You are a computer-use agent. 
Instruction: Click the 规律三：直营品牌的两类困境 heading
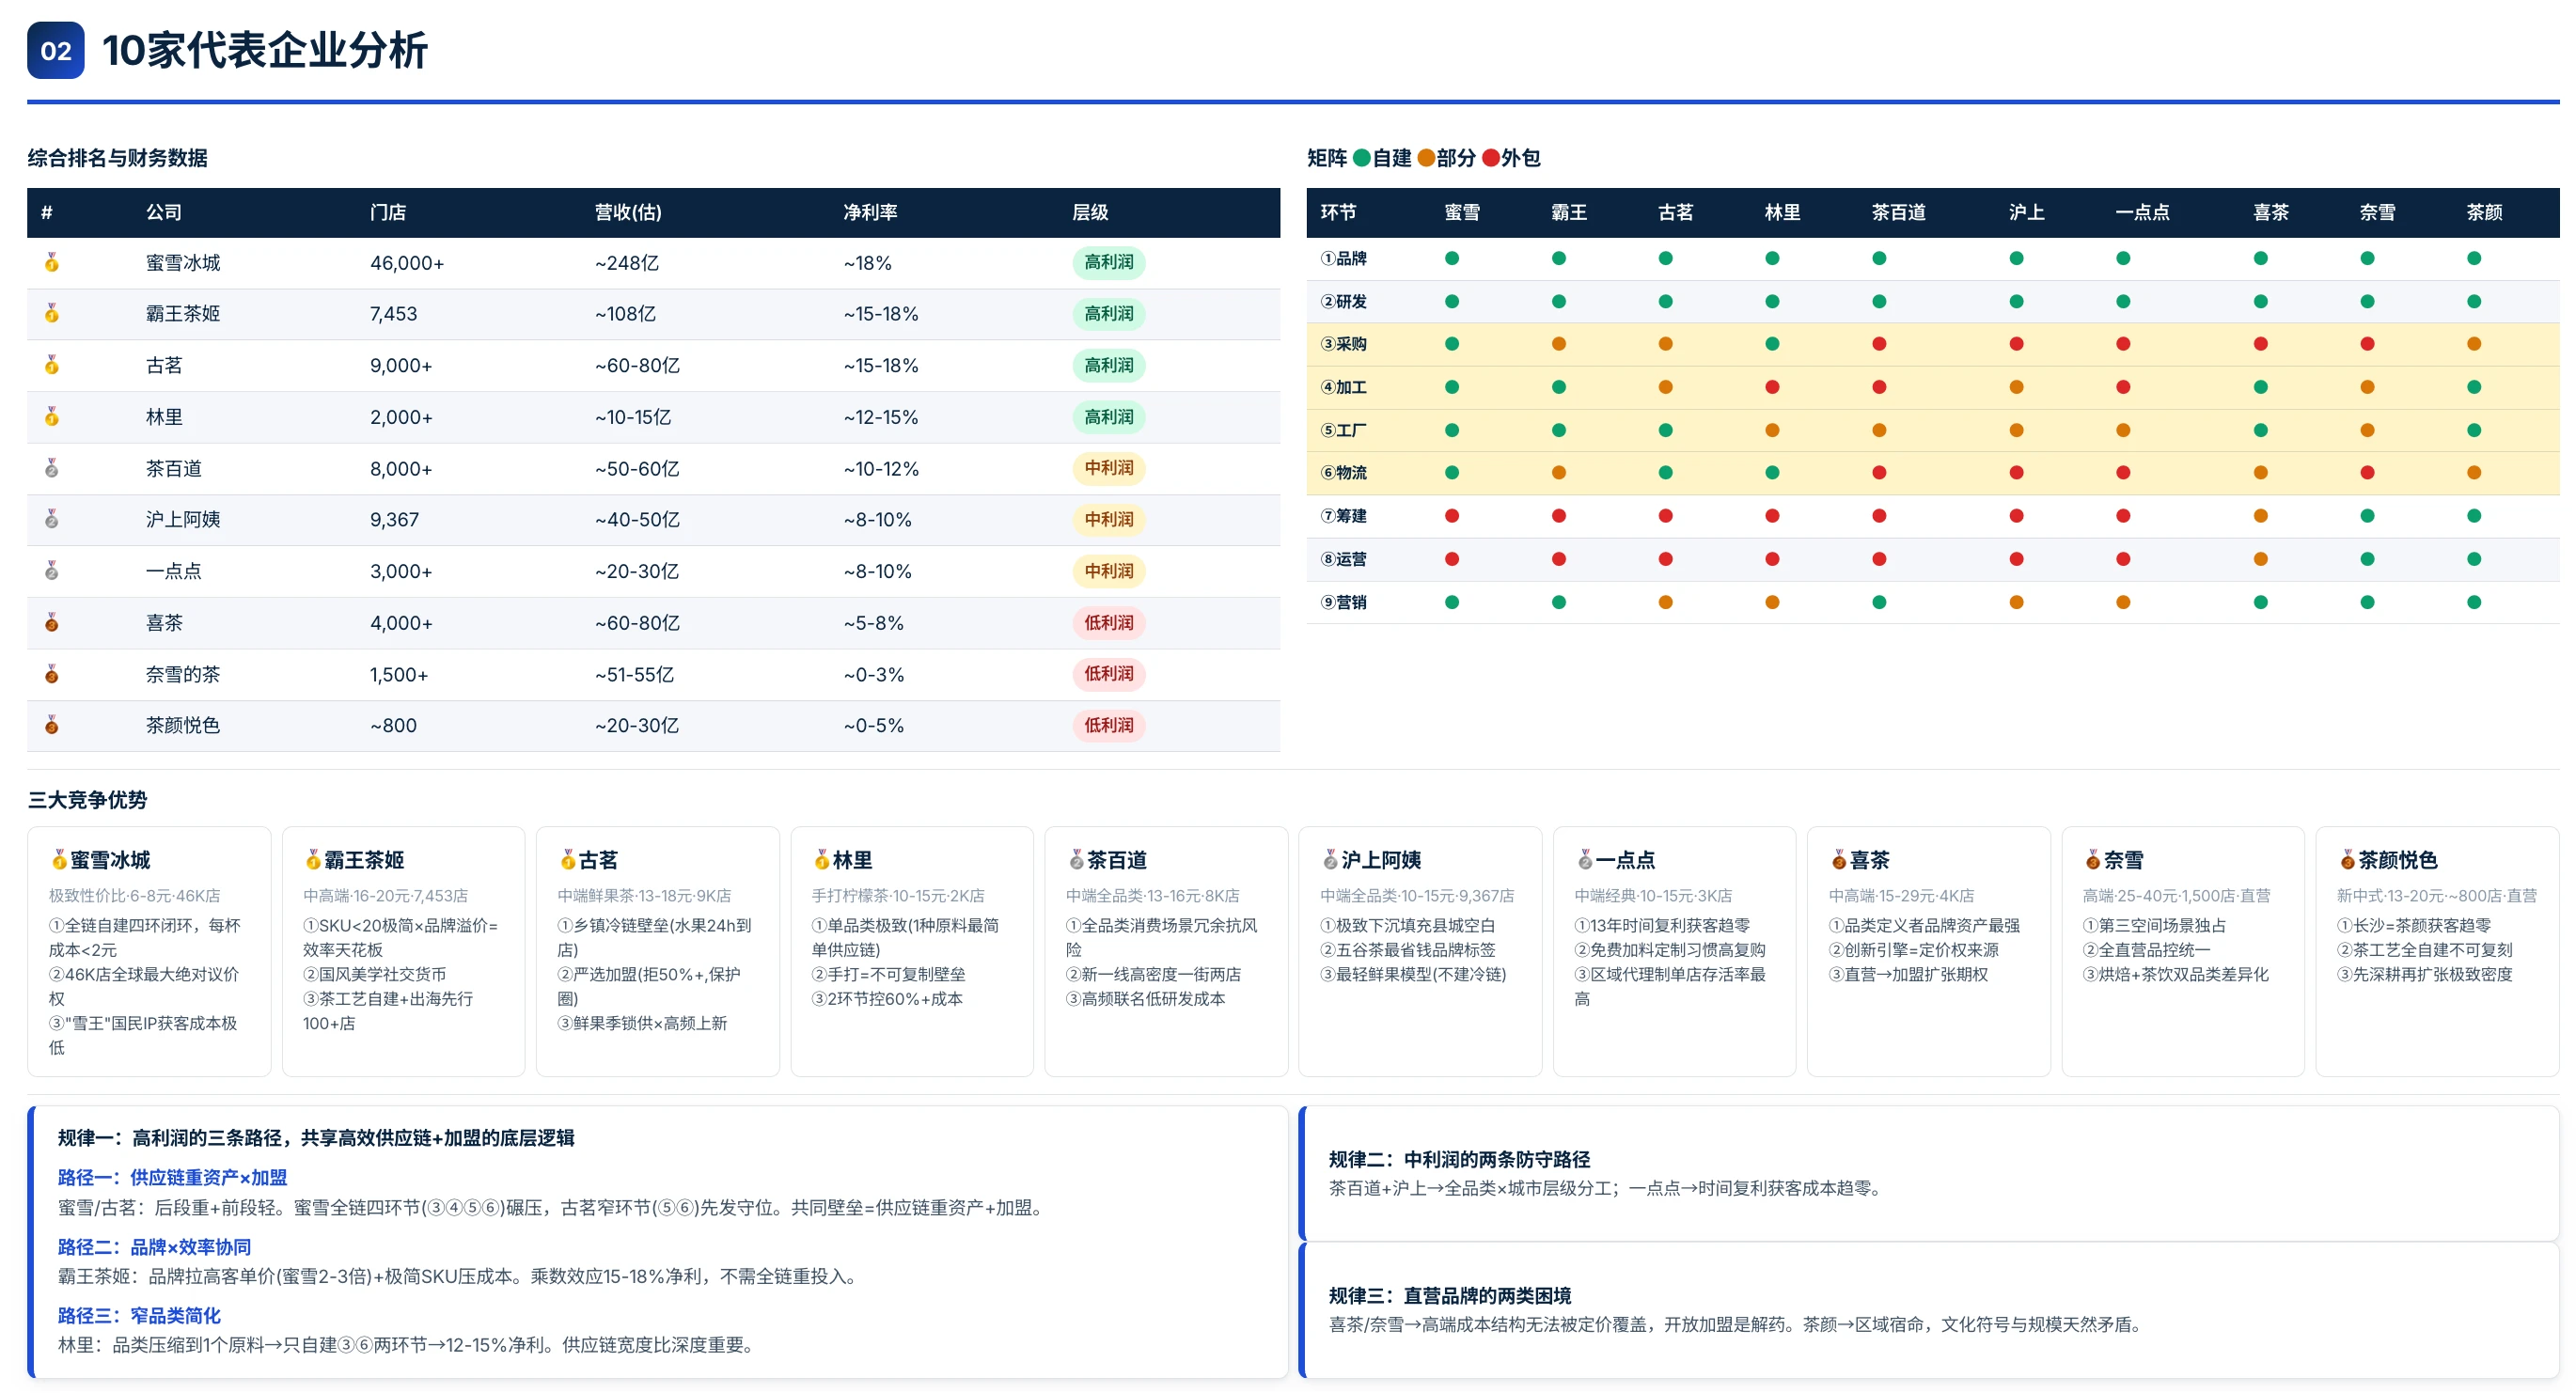[1450, 1296]
